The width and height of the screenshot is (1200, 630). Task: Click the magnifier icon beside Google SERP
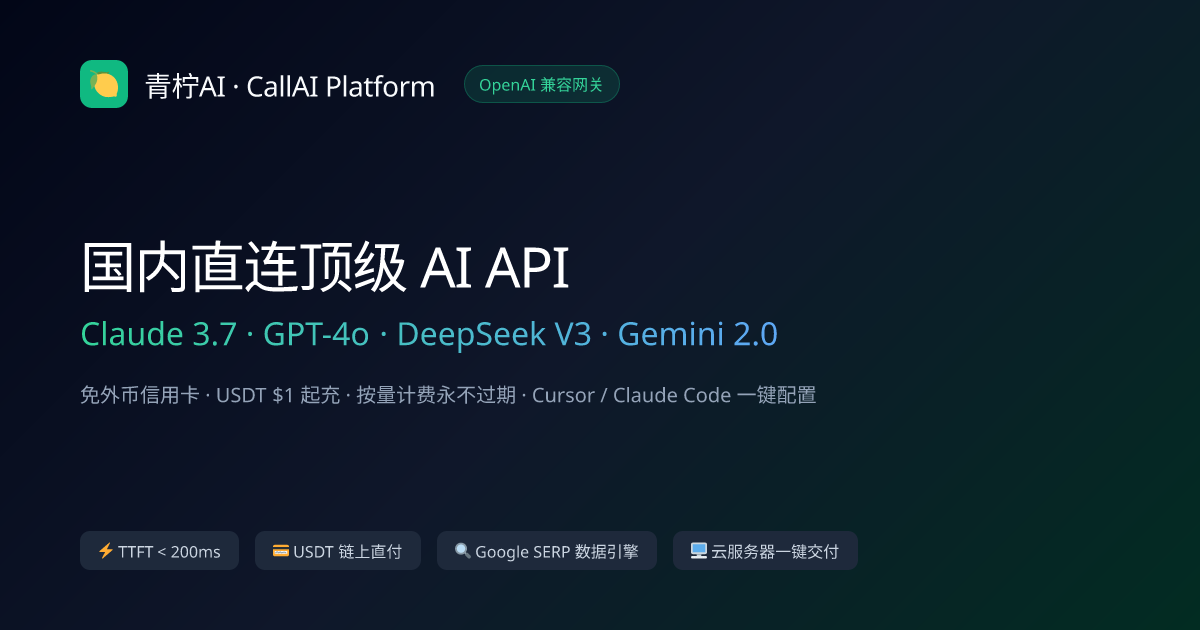point(462,551)
